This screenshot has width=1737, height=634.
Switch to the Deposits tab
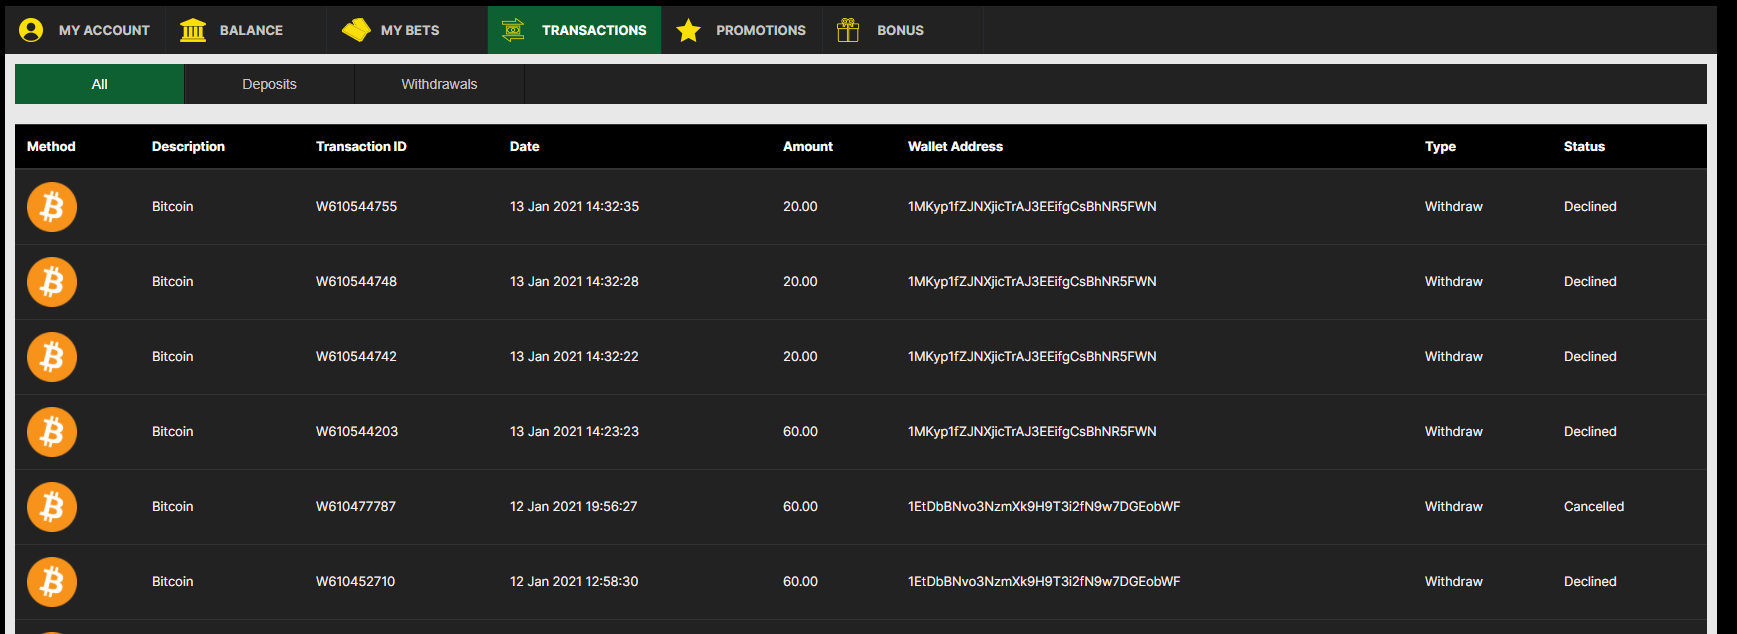pos(269,84)
